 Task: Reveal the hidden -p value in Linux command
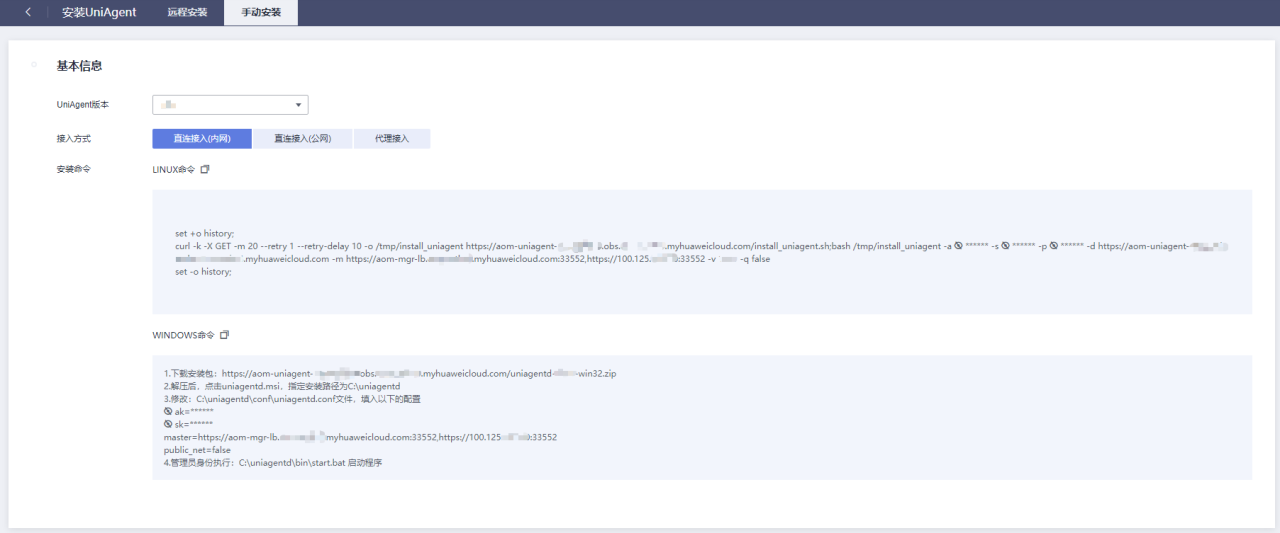pos(1053,246)
